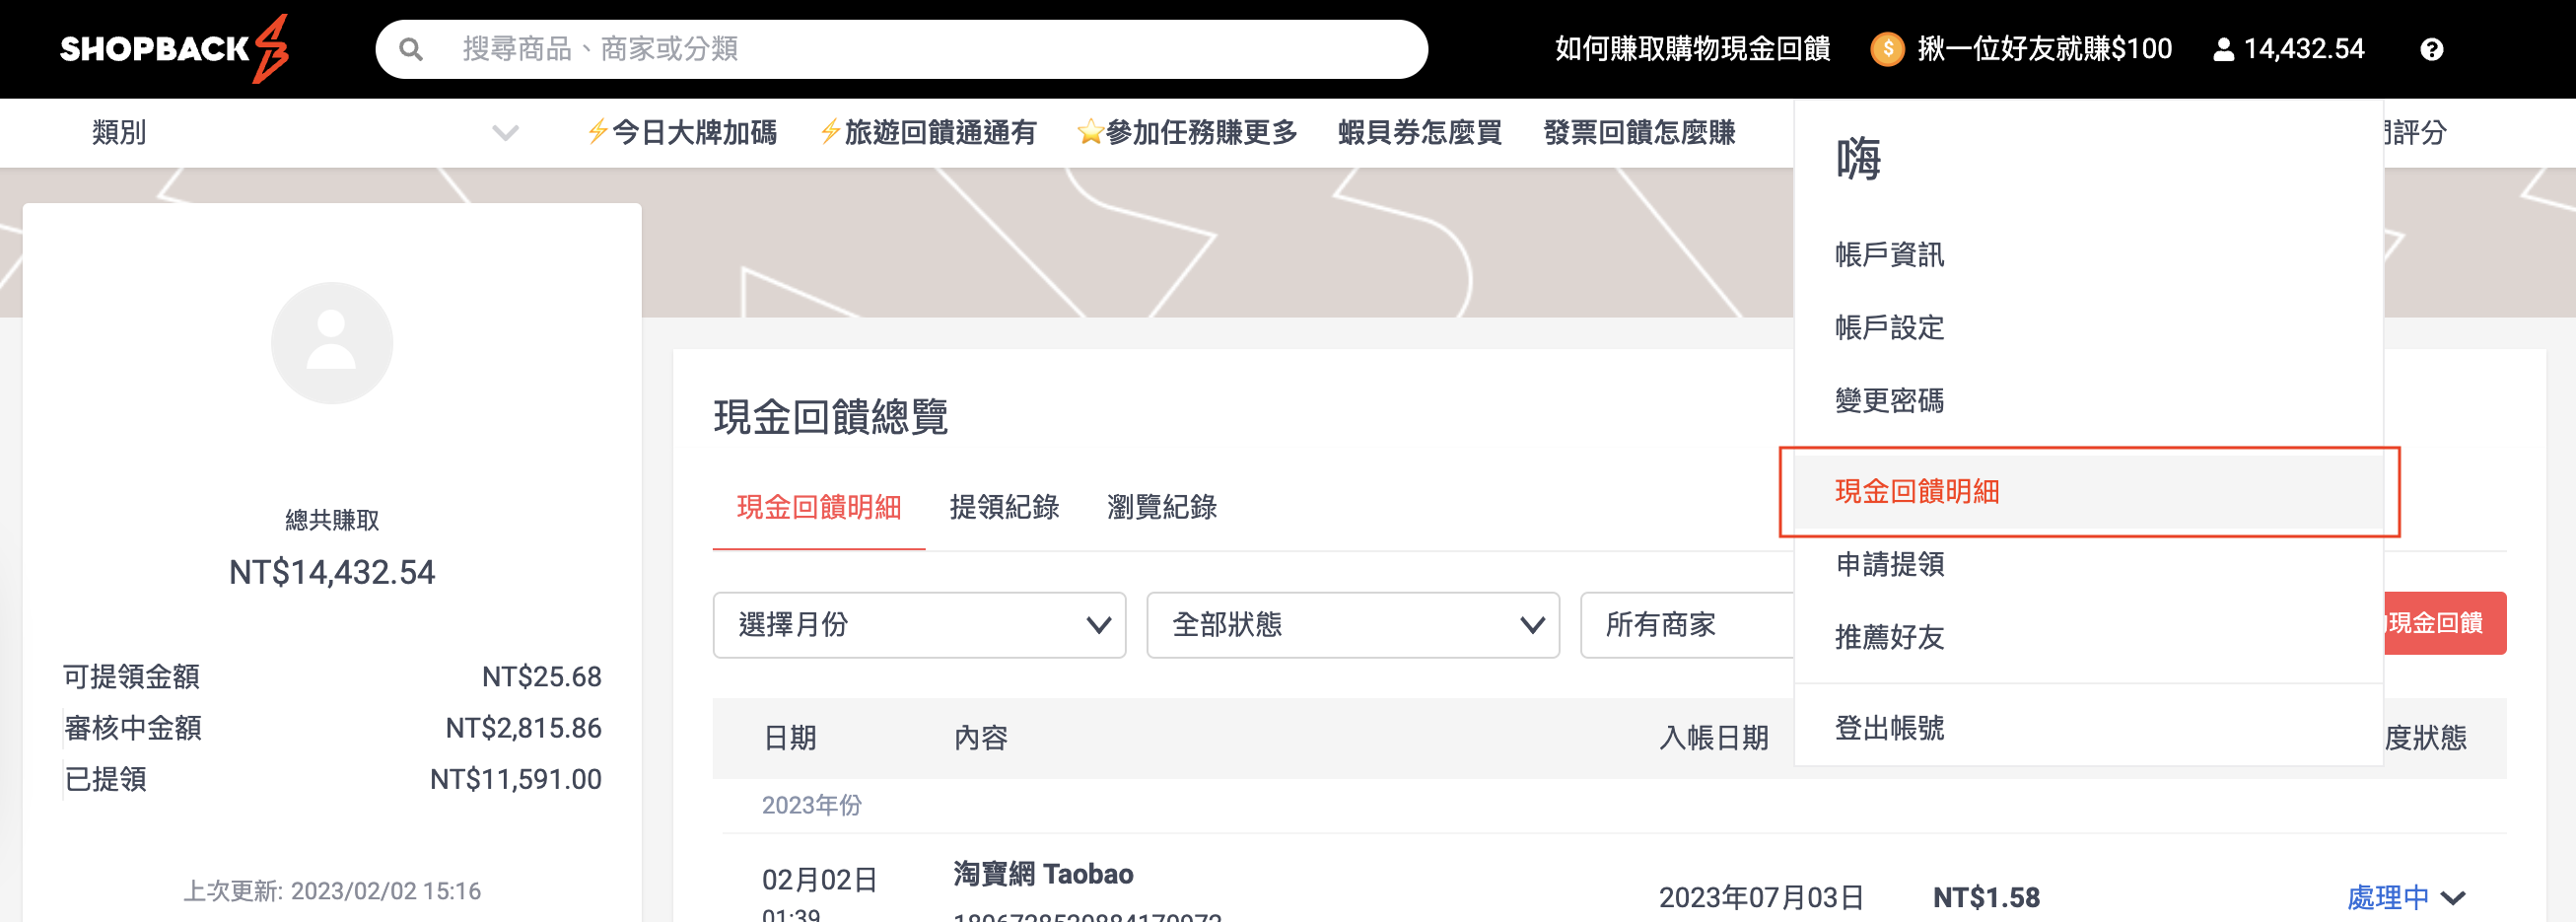This screenshot has width=2576, height=922.
Task: Click the 2023年07月03日 posting date
Action: tap(1761, 898)
